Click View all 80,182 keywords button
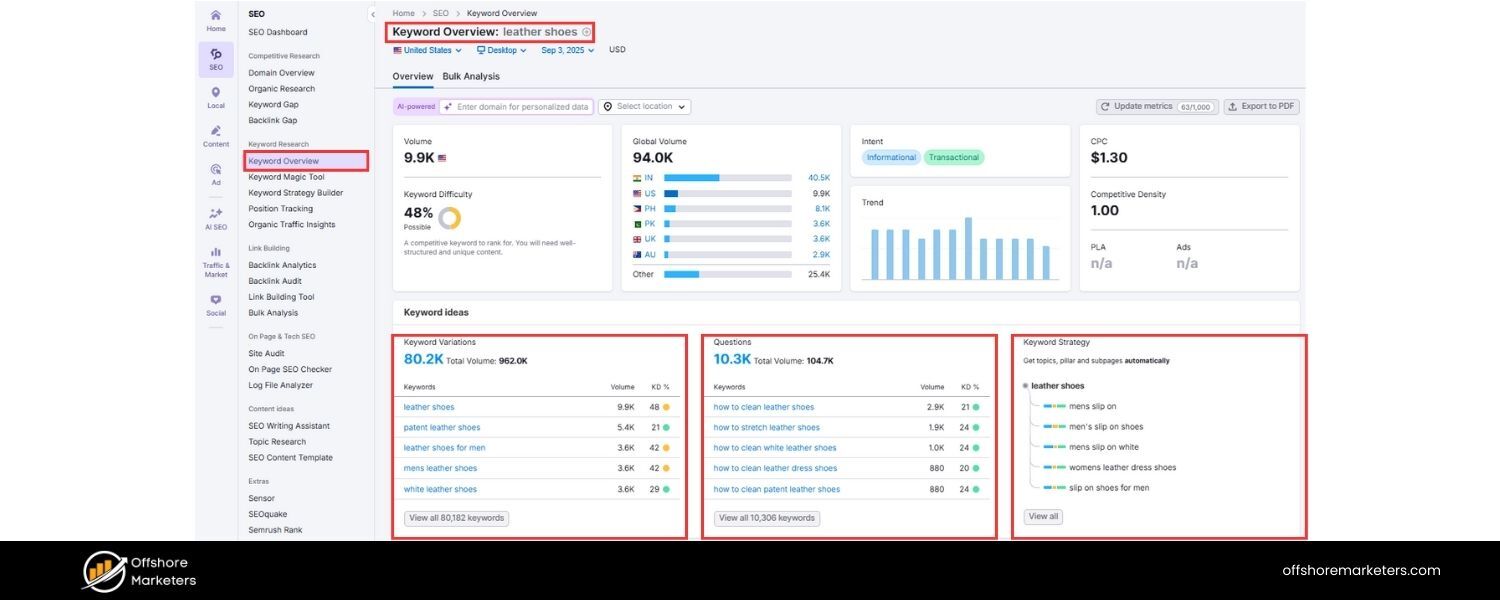This screenshot has width=1500, height=600. [x=456, y=518]
